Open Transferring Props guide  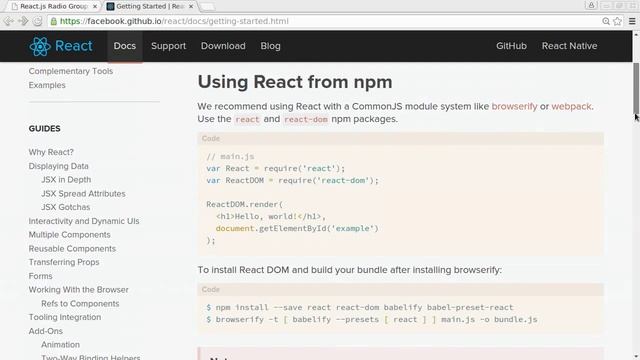pos(64,262)
